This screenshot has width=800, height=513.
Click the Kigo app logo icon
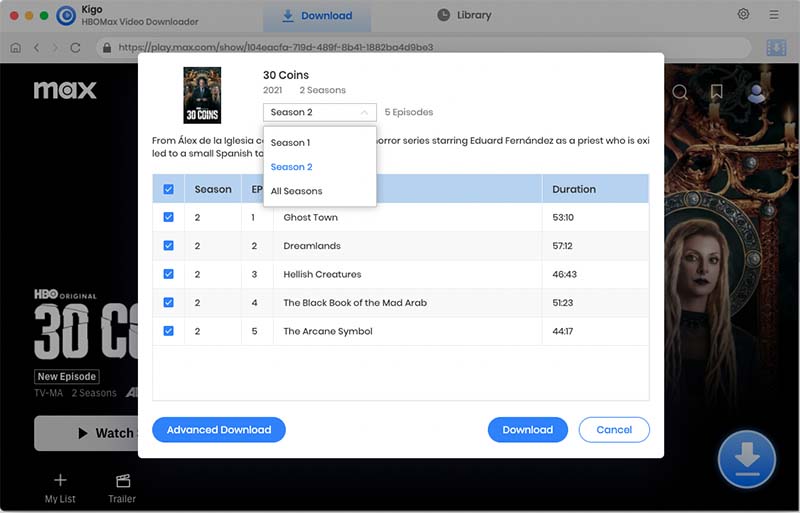tap(66, 16)
